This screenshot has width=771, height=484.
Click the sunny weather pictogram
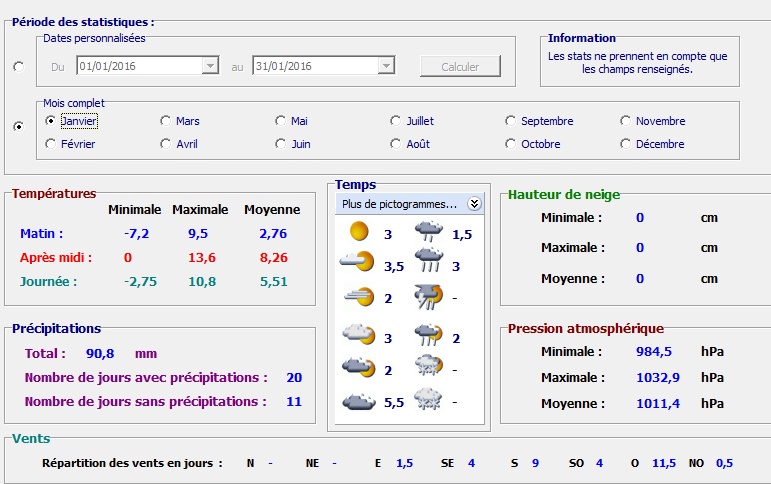359,231
